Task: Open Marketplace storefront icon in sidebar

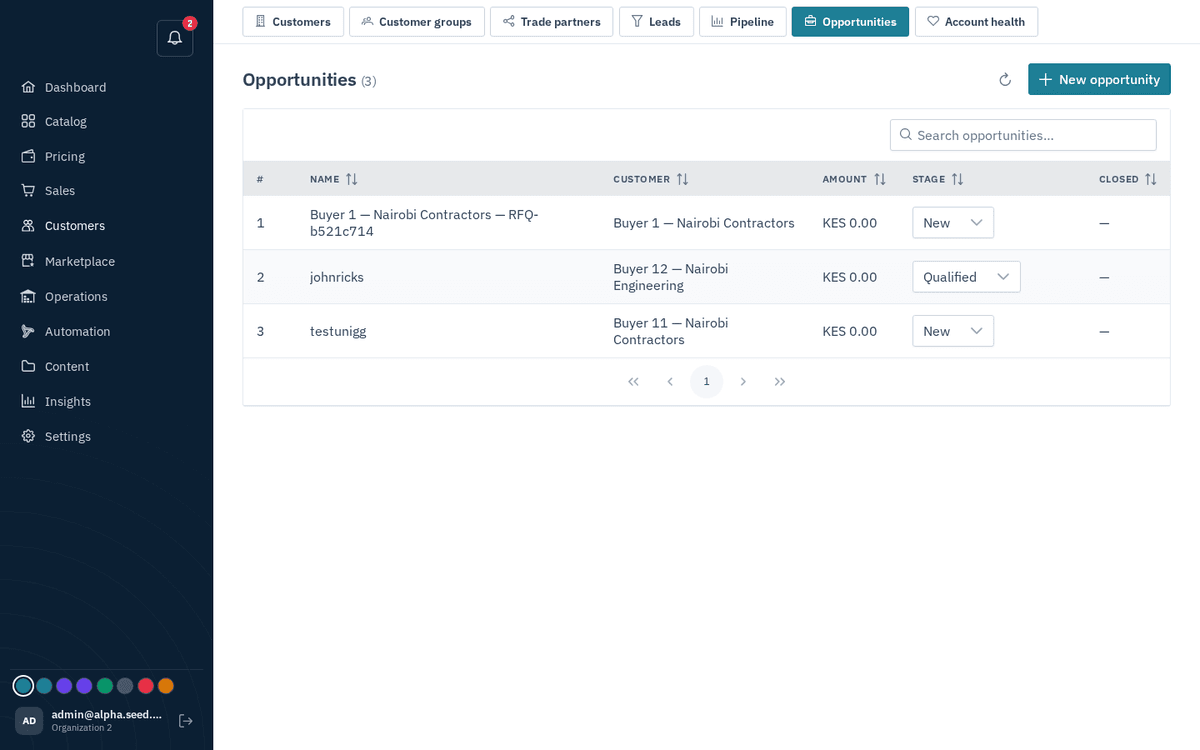Action: (x=28, y=261)
